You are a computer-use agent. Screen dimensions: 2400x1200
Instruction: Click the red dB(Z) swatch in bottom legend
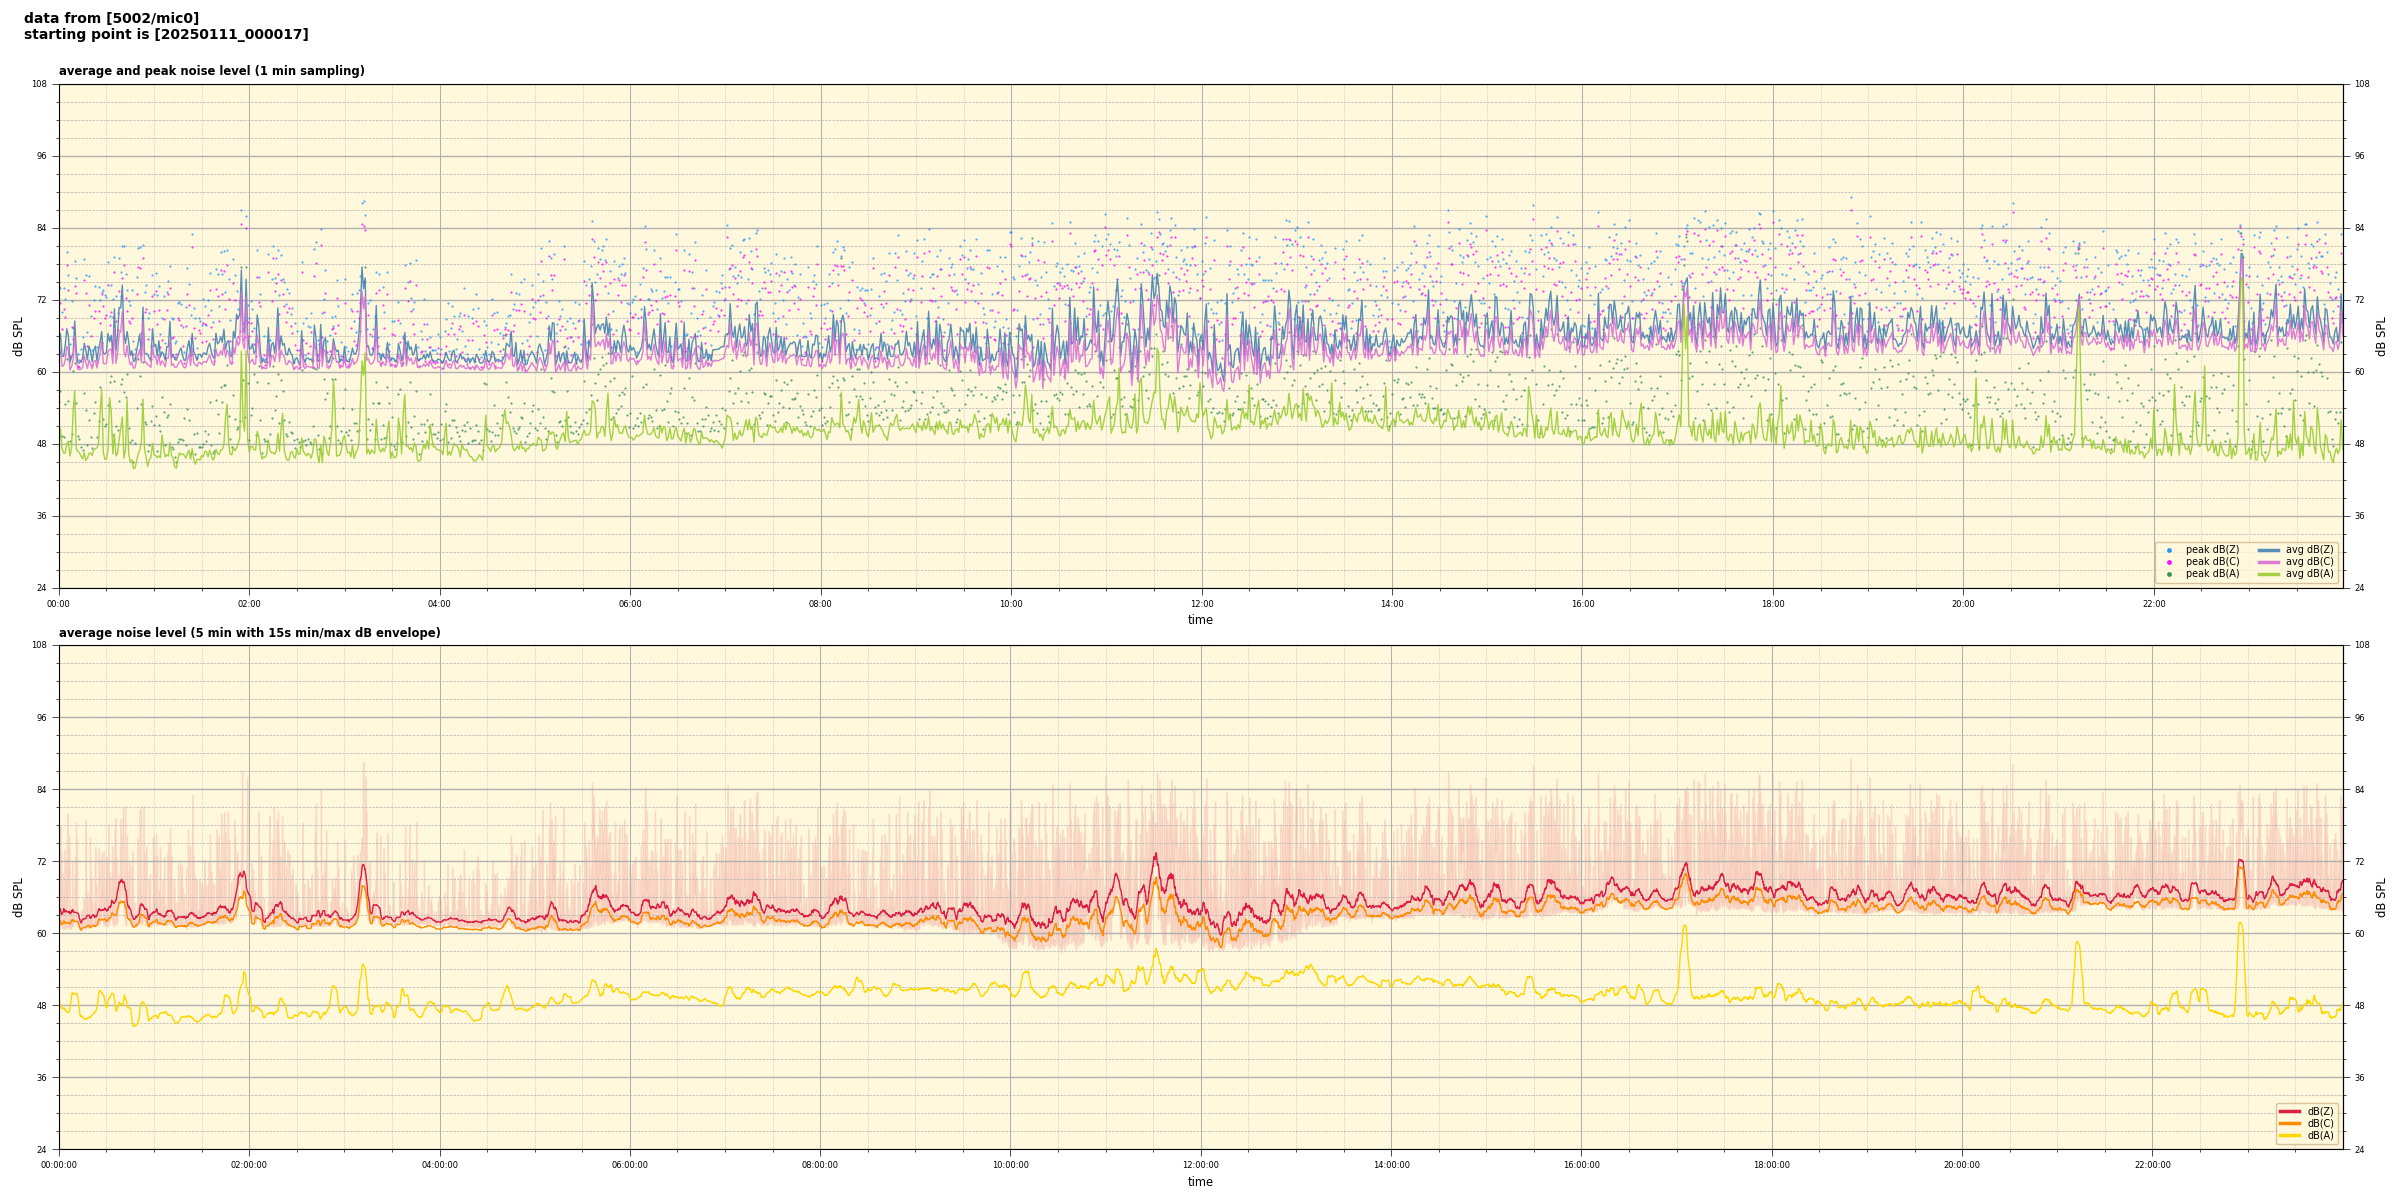click(2290, 1111)
